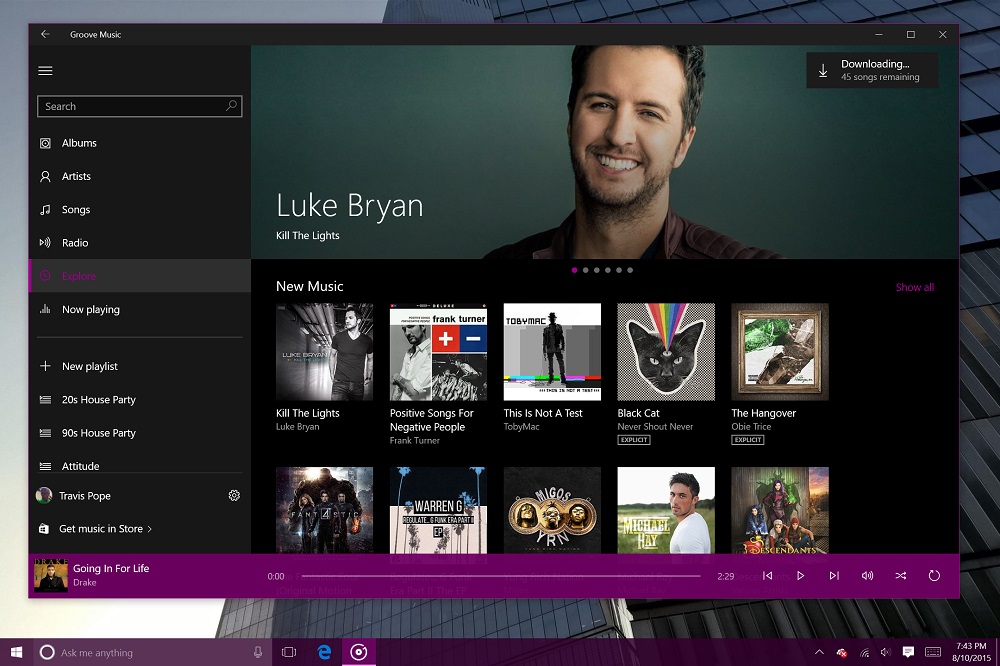
Task: Click the Store bag icon
Action: [x=44, y=529]
